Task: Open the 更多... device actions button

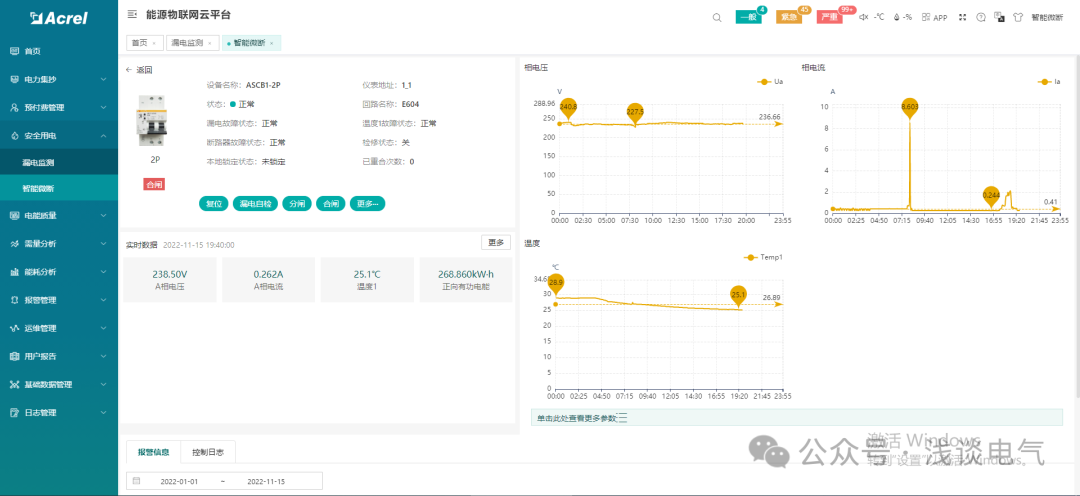Action: (367, 204)
